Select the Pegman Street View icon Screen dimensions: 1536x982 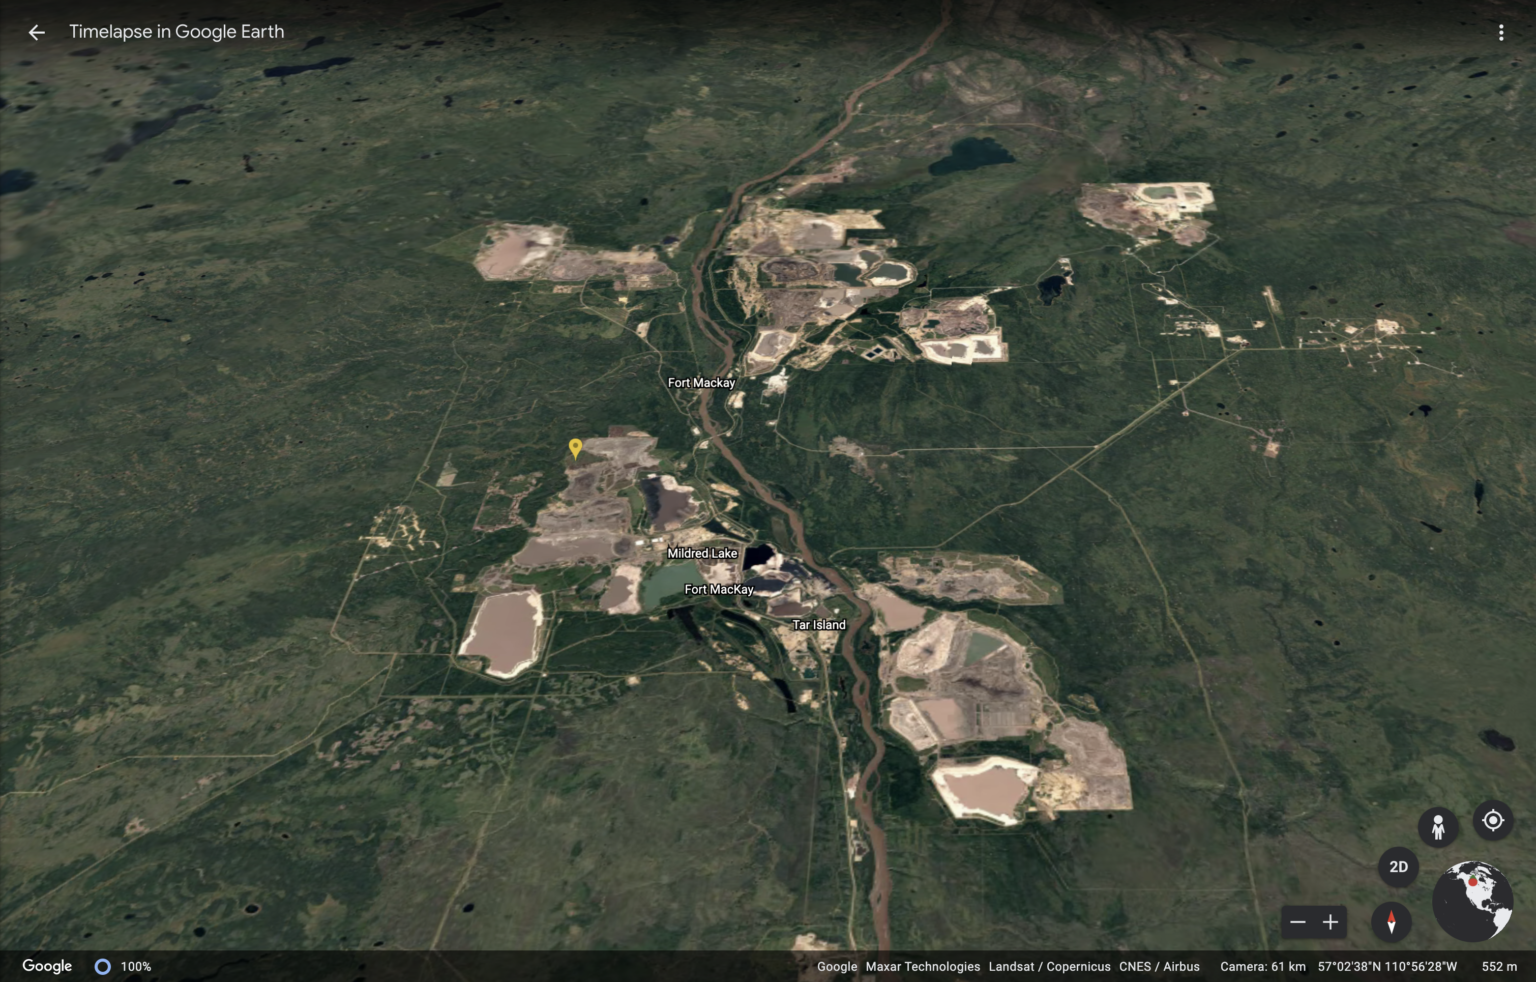click(x=1437, y=826)
